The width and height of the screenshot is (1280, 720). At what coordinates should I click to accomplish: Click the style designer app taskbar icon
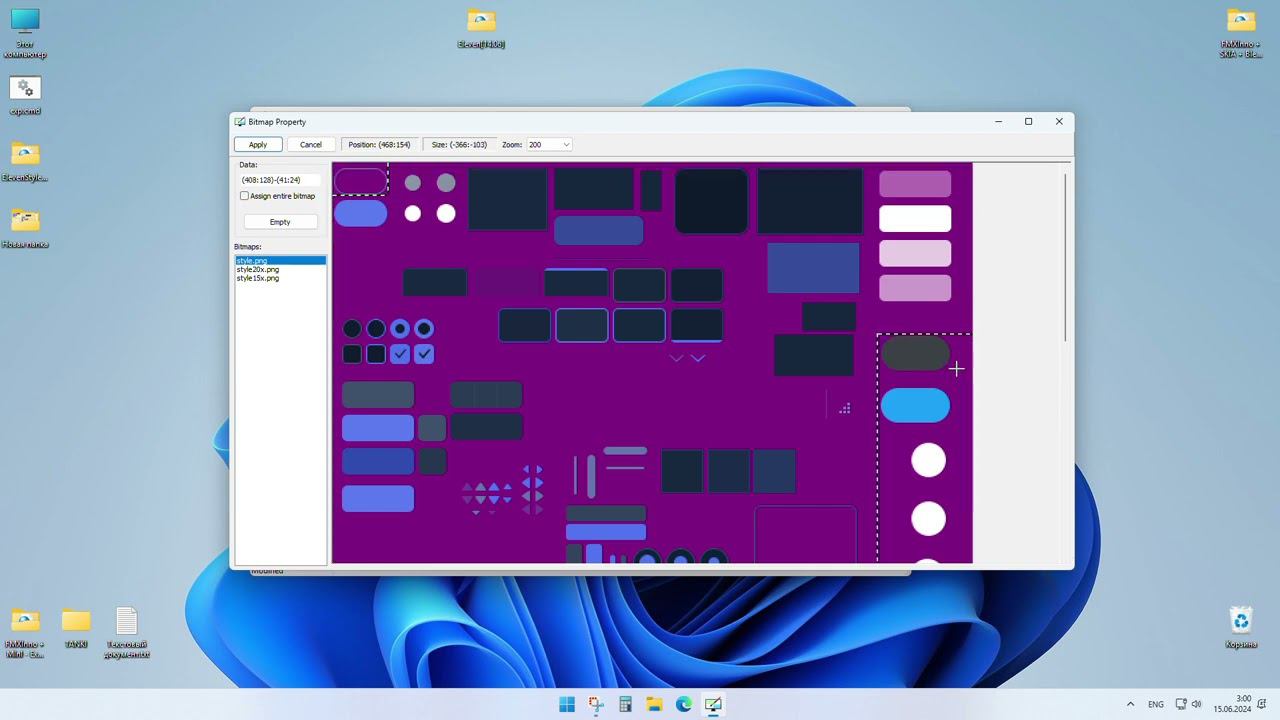tap(713, 704)
